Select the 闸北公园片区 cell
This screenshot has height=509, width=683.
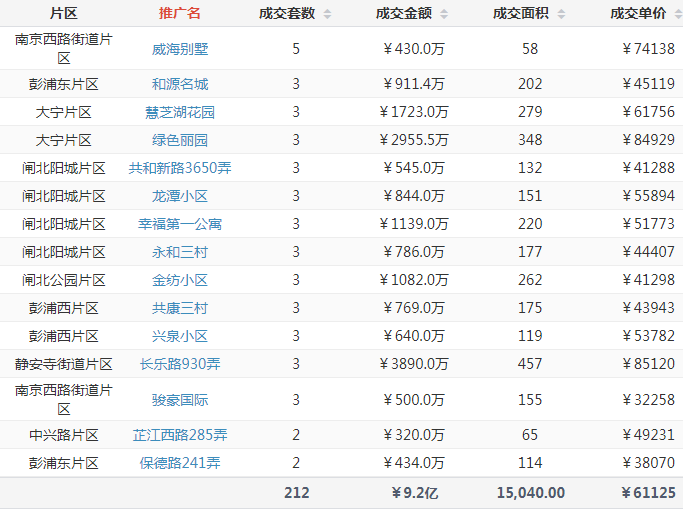[64, 280]
